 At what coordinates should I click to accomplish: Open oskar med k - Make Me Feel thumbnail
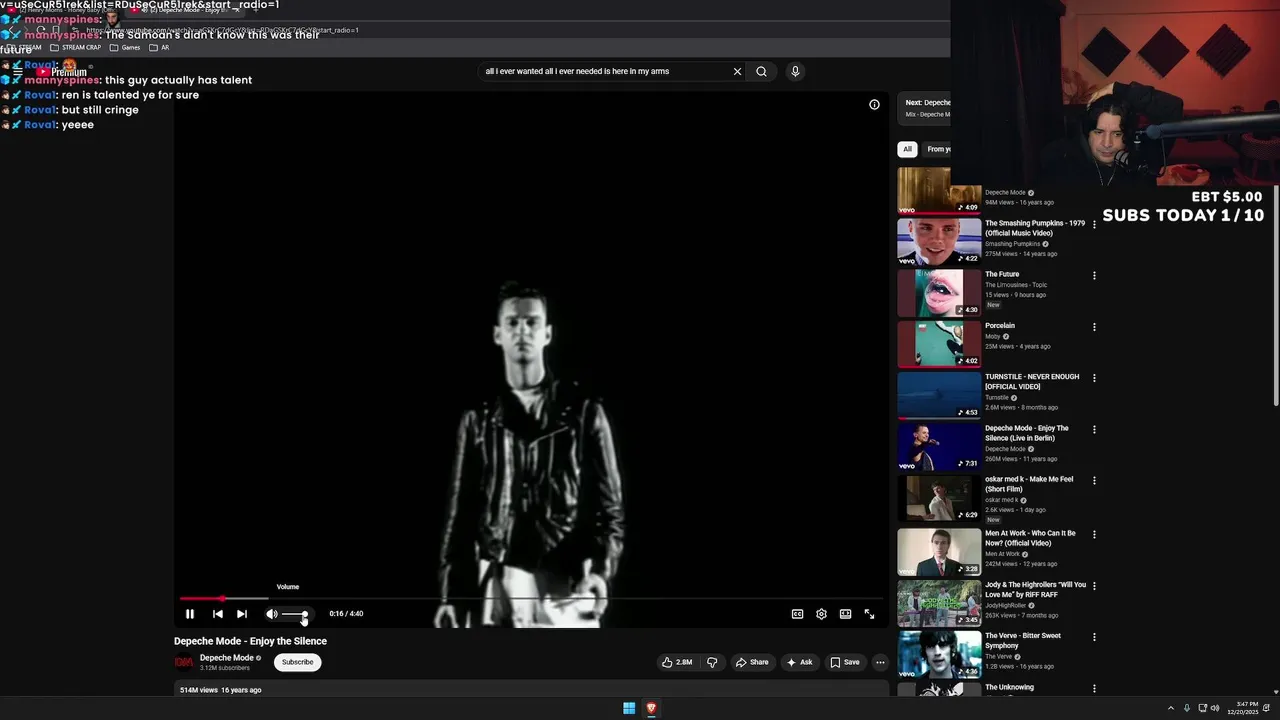tap(939, 497)
